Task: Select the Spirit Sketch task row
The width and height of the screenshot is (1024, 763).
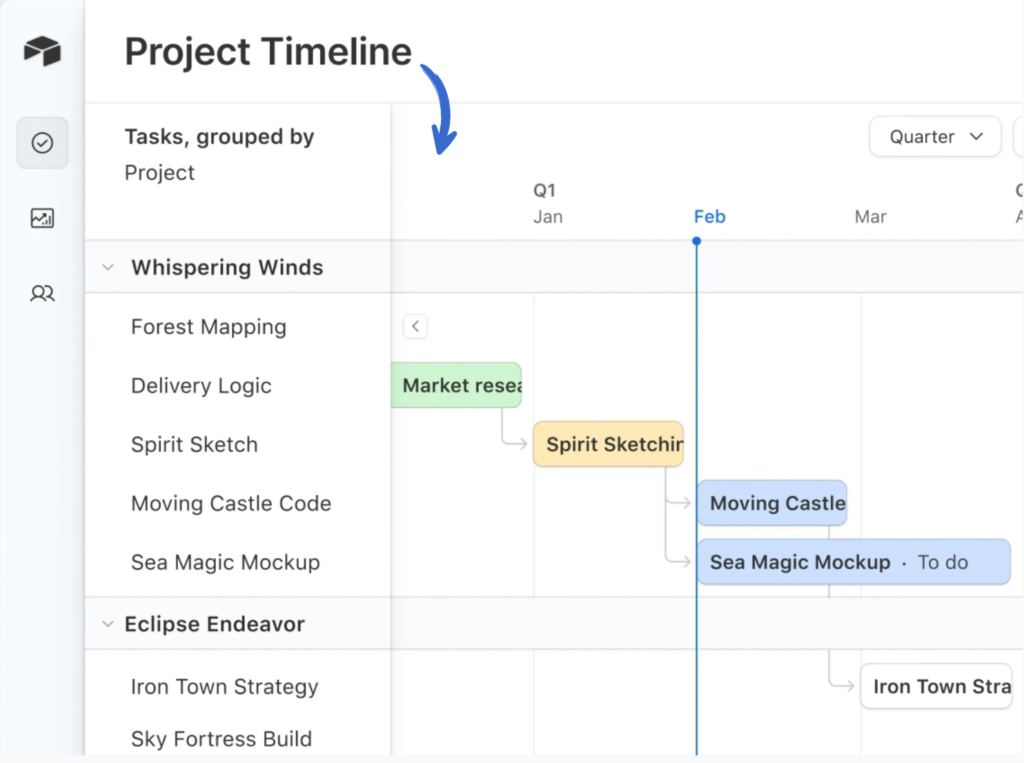Action: (x=238, y=444)
